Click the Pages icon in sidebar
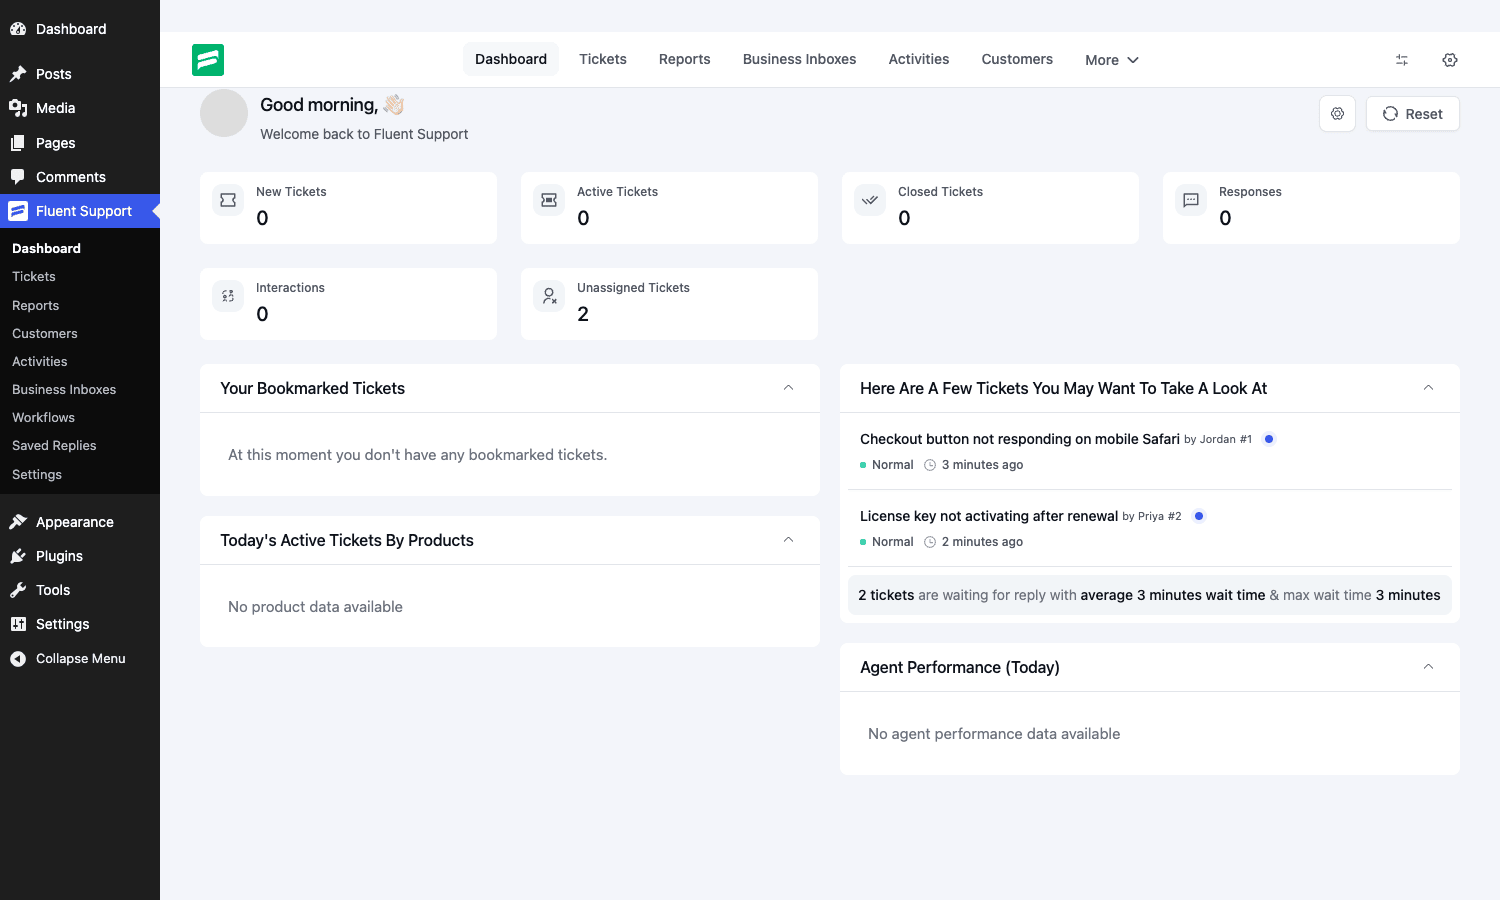The width and height of the screenshot is (1500, 900). pos(18,143)
